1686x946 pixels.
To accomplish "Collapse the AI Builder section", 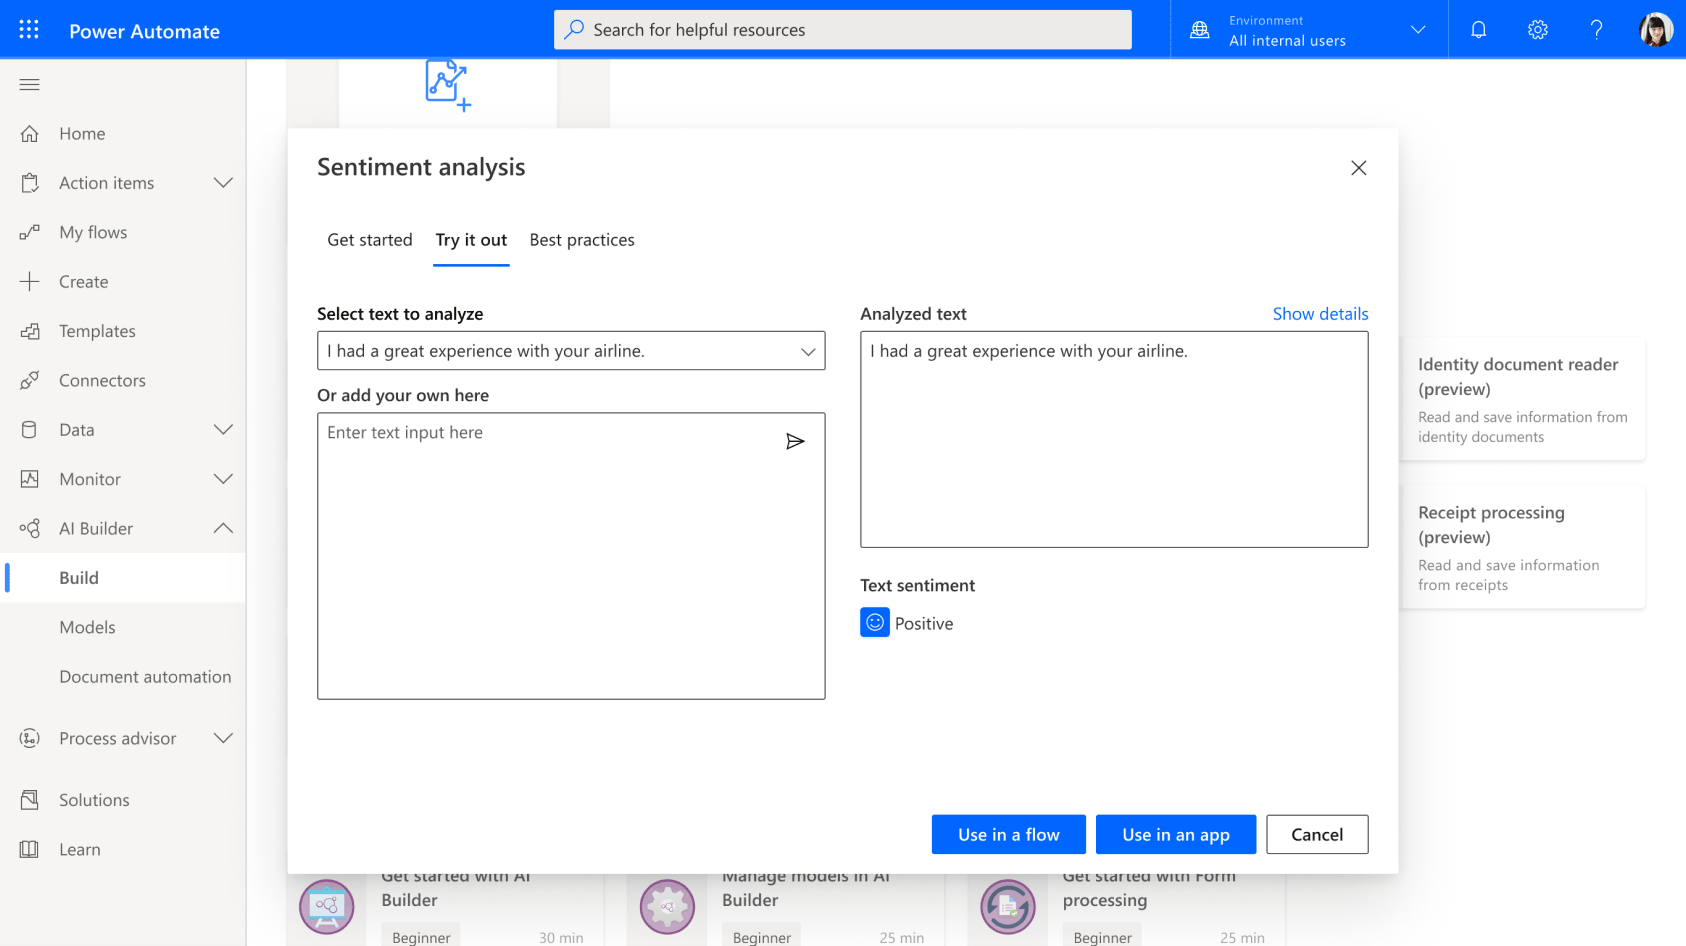I will coord(223,528).
